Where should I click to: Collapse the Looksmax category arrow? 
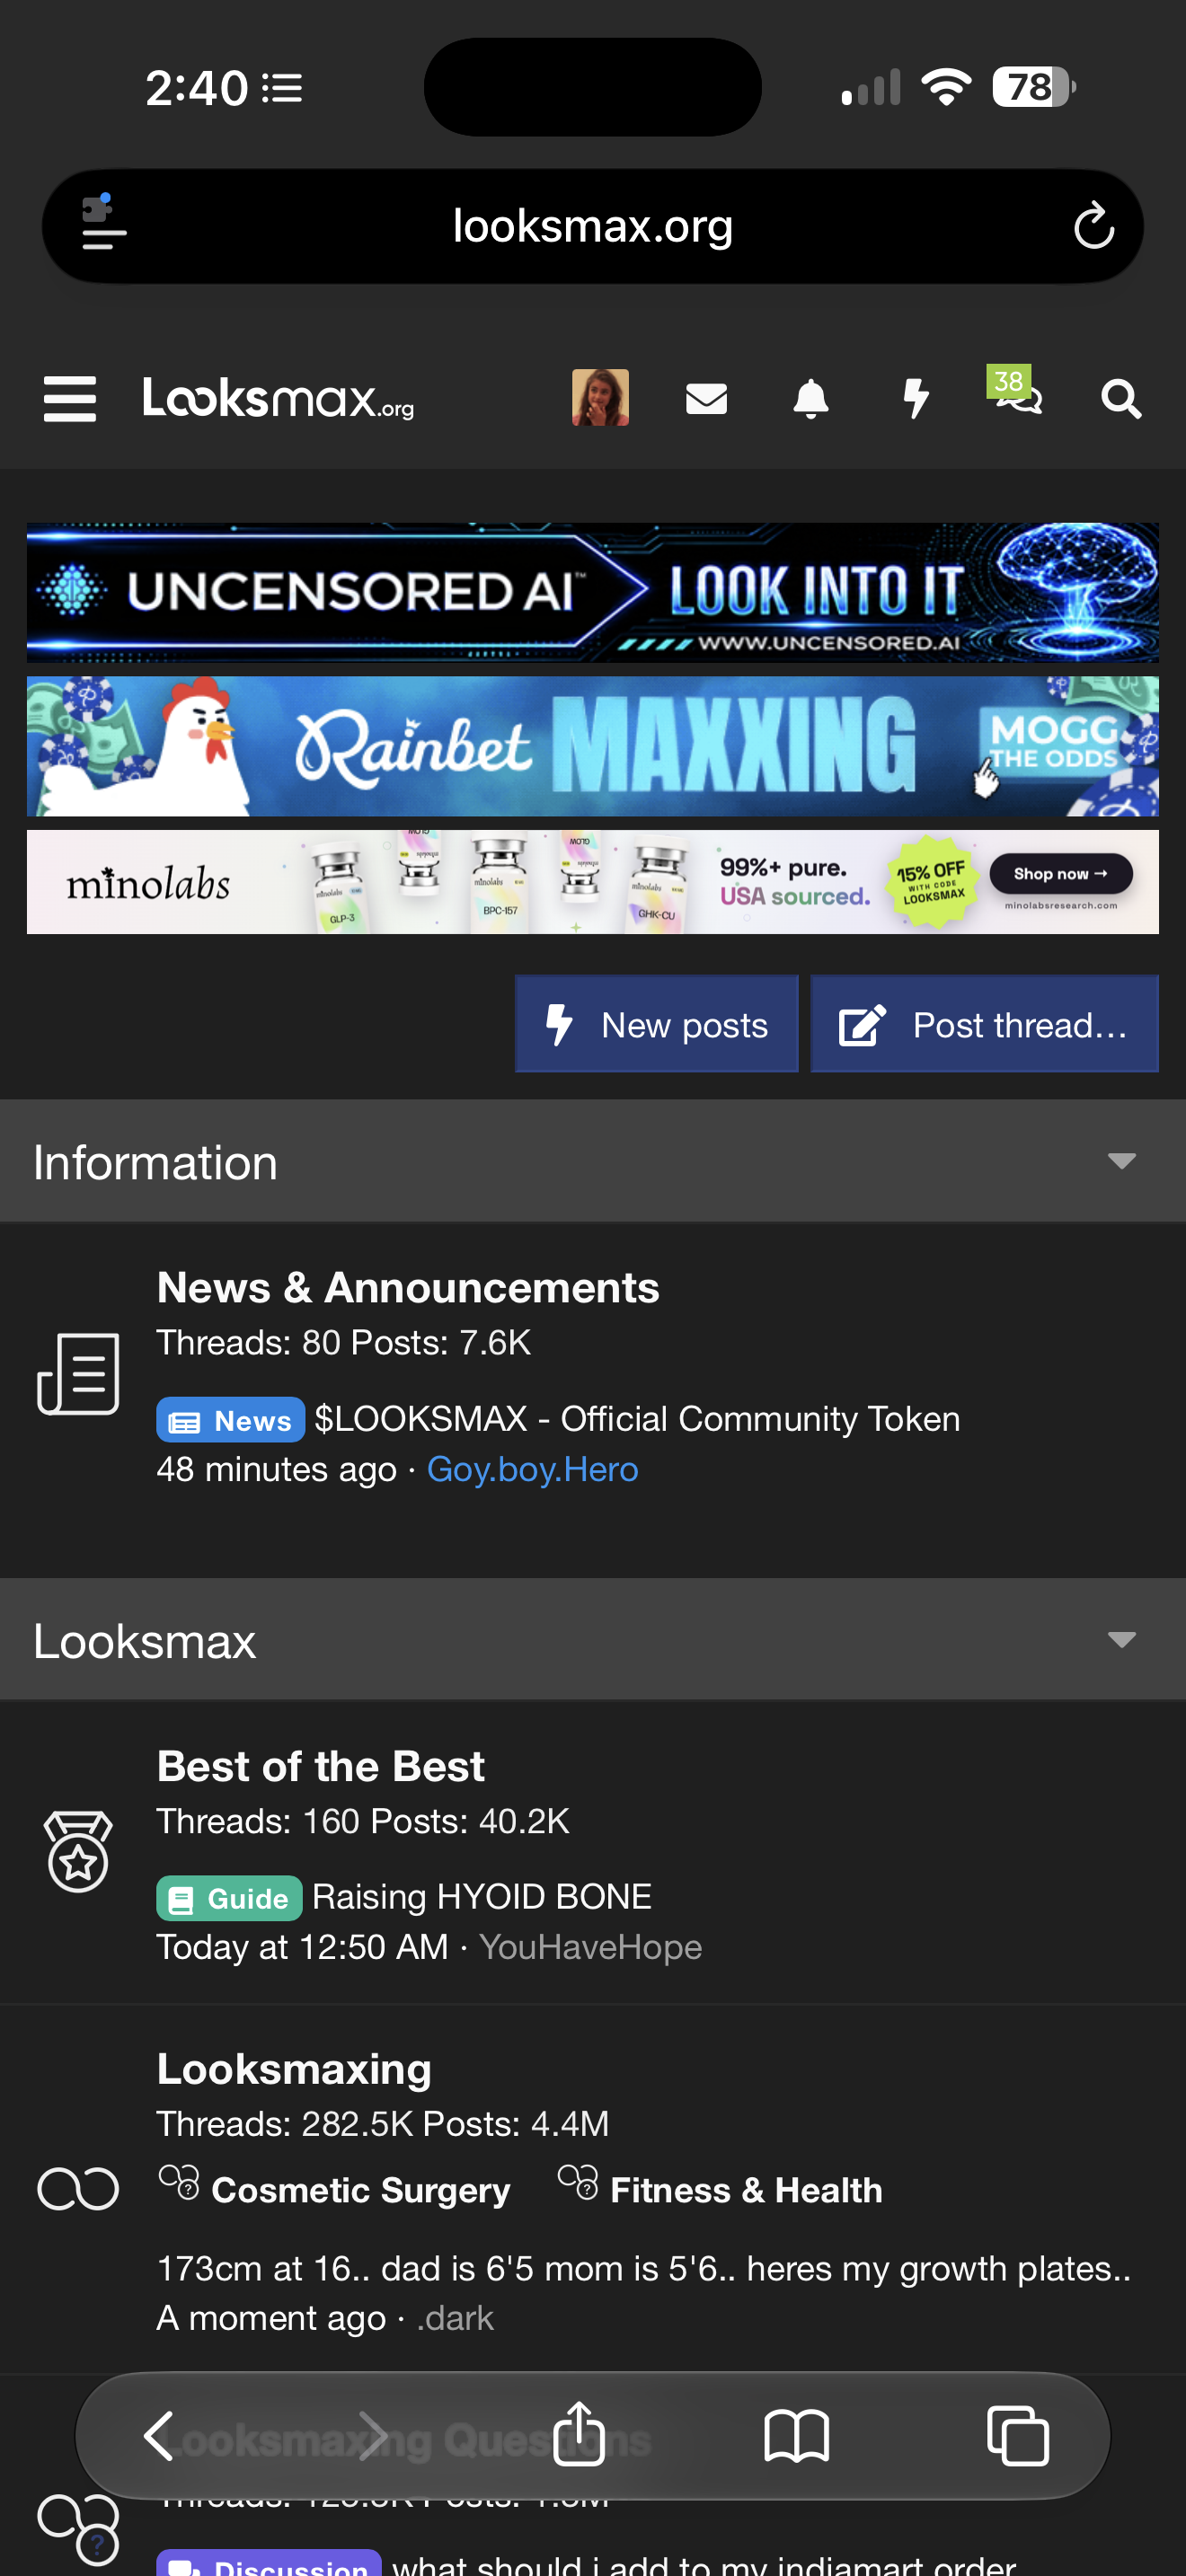click(x=1122, y=1640)
